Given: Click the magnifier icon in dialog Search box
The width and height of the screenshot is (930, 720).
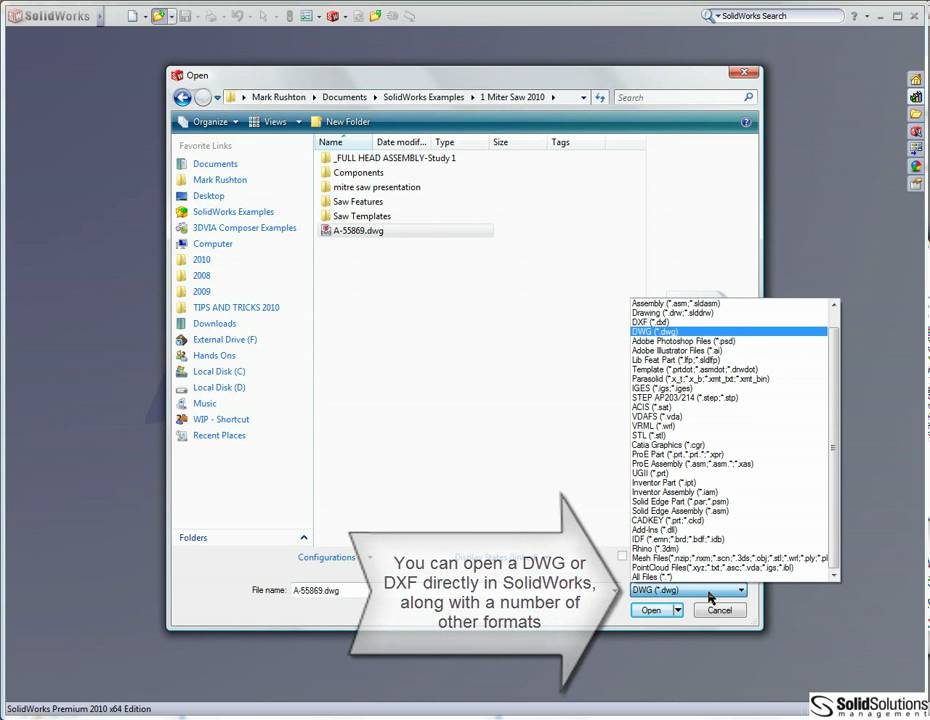Looking at the screenshot, I should point(749,97).
